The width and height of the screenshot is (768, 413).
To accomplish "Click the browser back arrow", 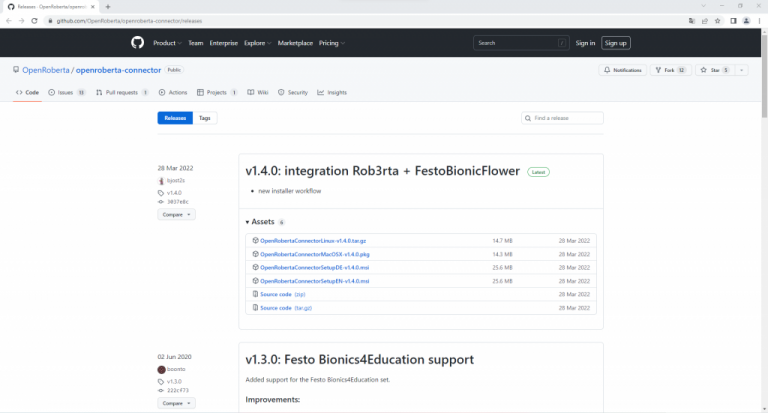I will (x=8, y=20).
